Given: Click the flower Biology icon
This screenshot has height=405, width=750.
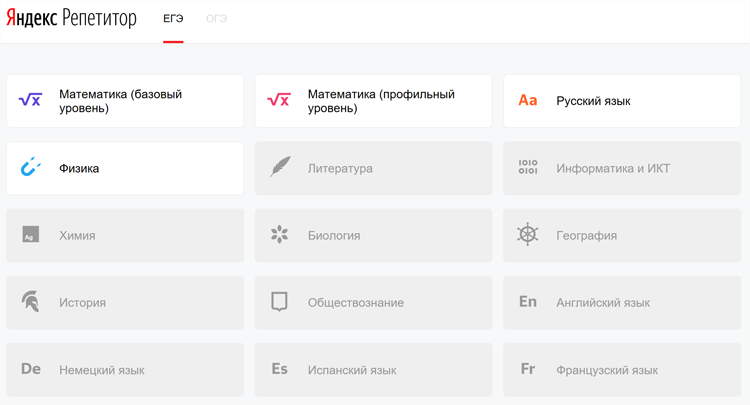Looking at the screenshot, I should [279, 235].
